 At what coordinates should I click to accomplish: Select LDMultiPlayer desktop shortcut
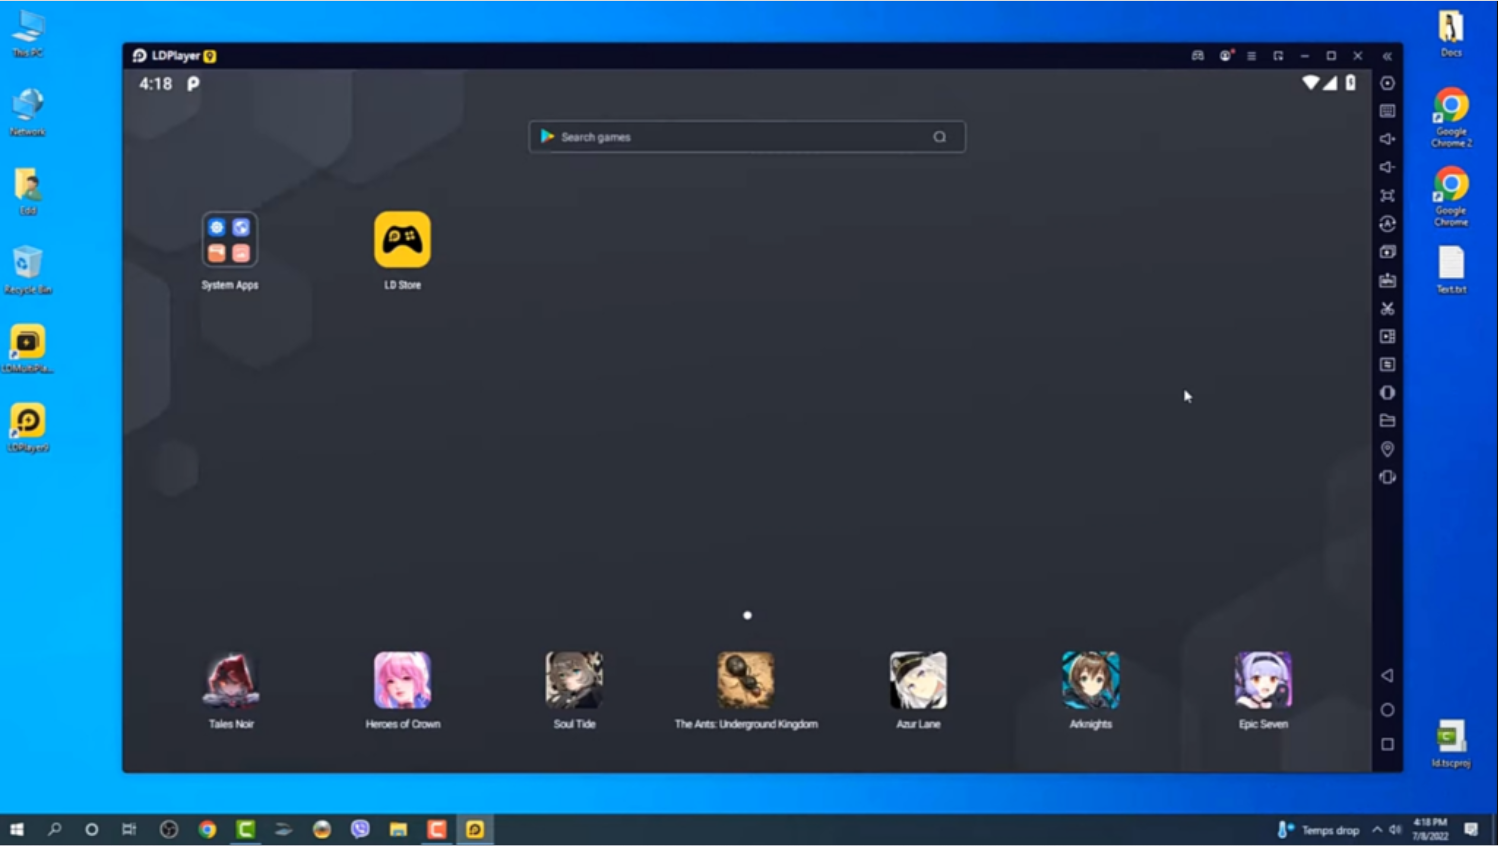coord(28,349)
